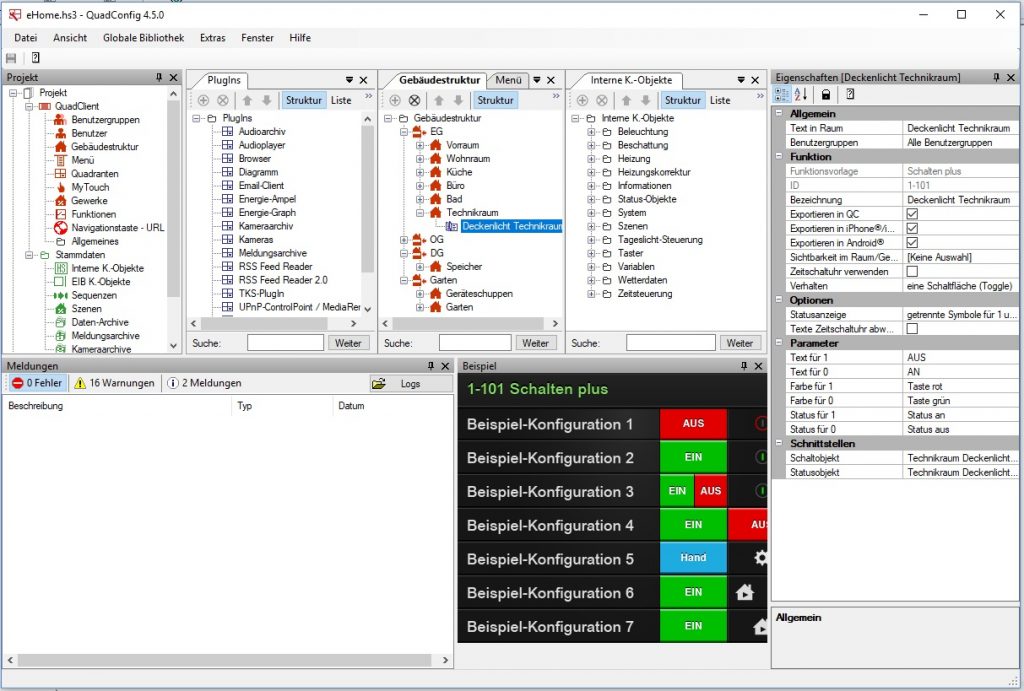
Task: Enable Zeitschaltuhr verwenden checkbox
Action: coord(912,271)
